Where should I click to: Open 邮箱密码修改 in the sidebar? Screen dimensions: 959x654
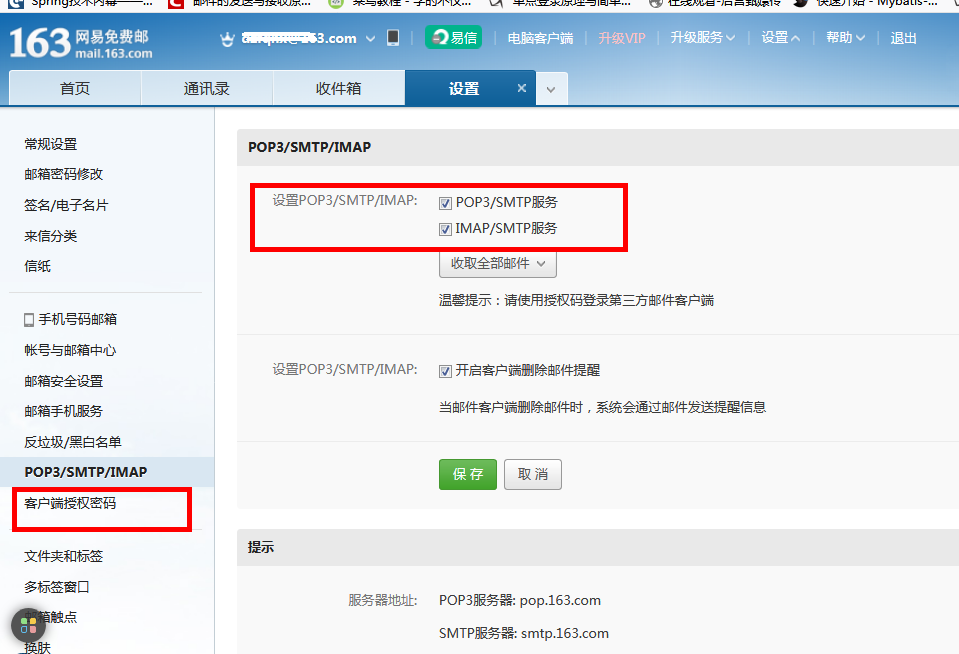click(x=64, y=174)
